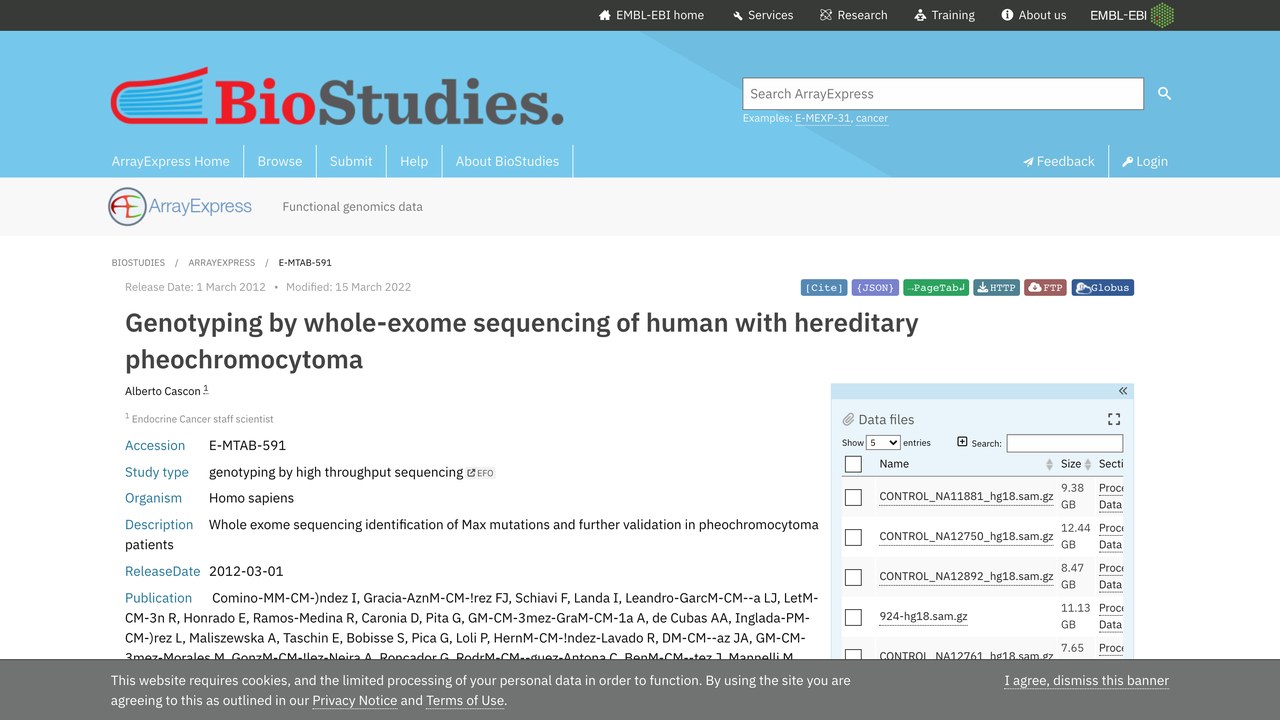
Task: Click the search magnifier icon
Action: pos(1164,93)
